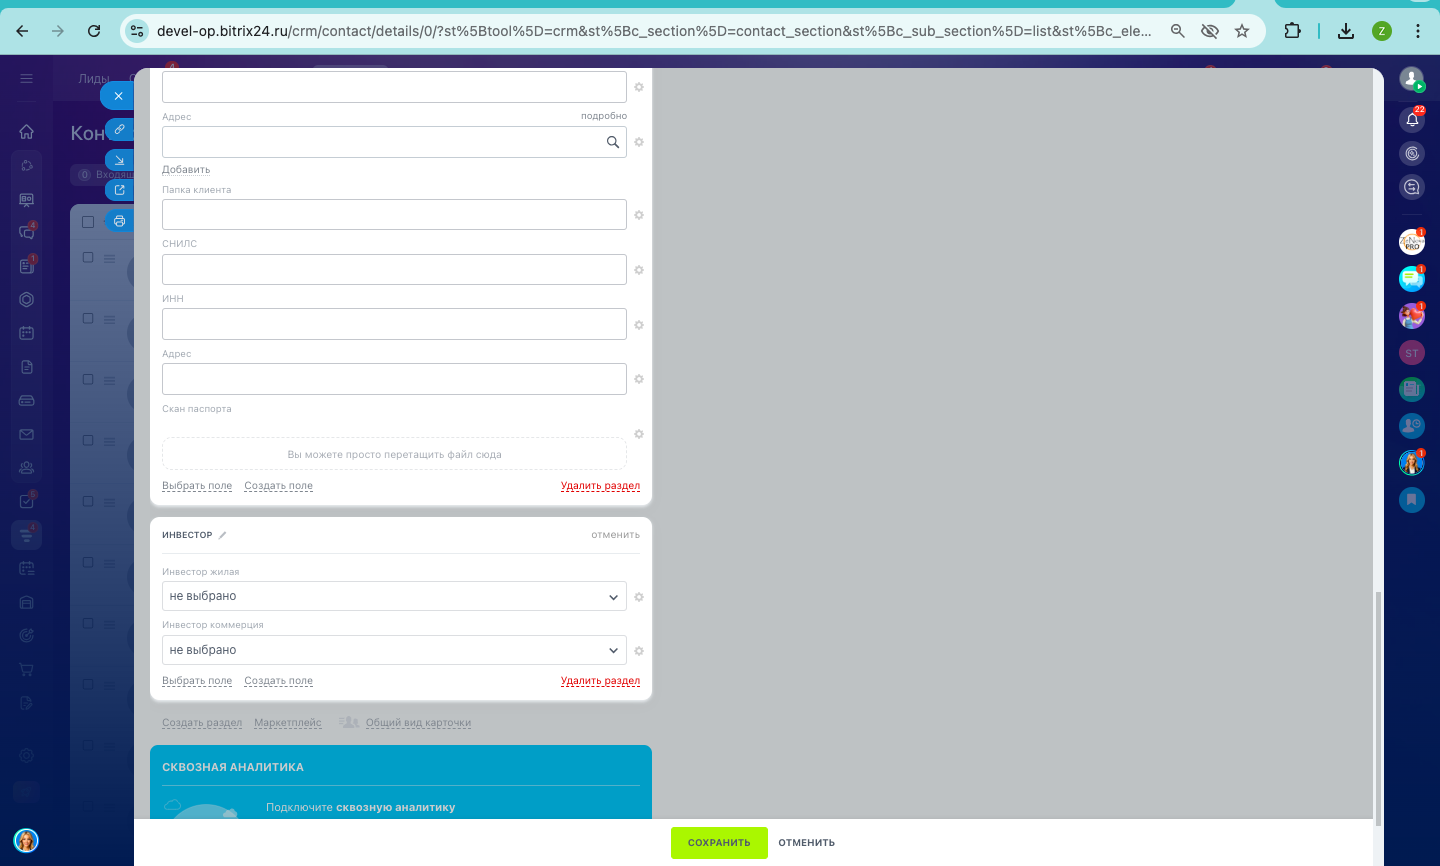Open settings gear for Инвестор коммерция field

click(639, 651)
